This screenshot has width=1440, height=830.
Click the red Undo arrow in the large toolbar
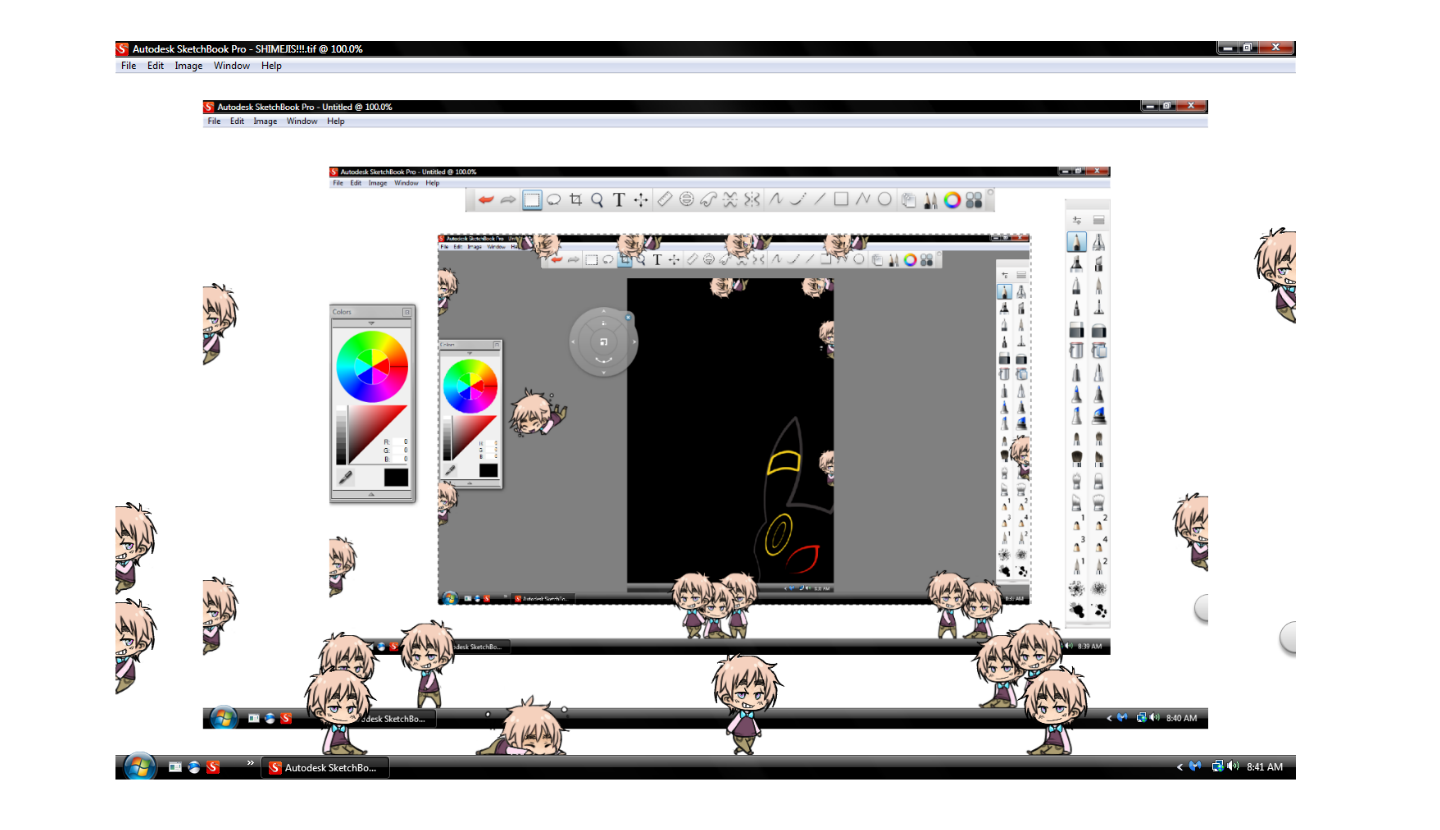(486, 200)
